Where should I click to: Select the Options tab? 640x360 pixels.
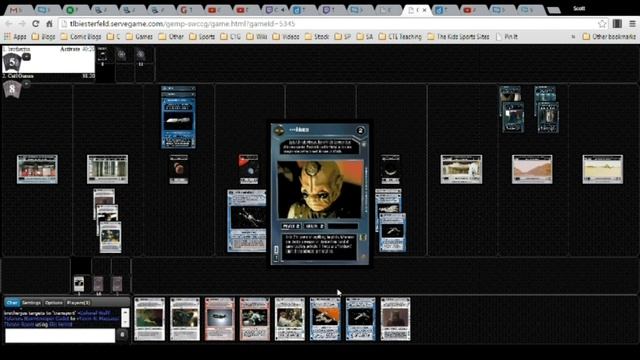pos(53,303)
